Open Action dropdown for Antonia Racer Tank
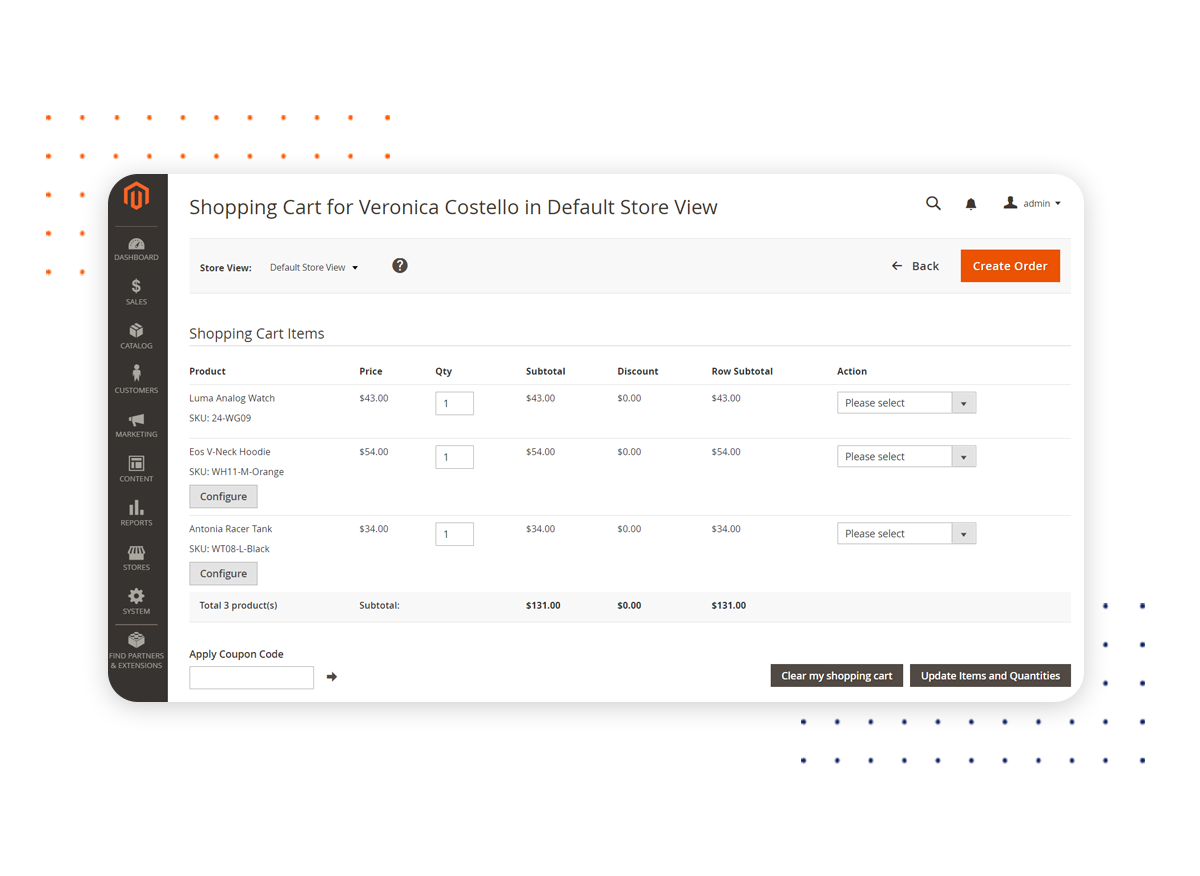Viewport: 1200px width, 876px height. (906, 533)
